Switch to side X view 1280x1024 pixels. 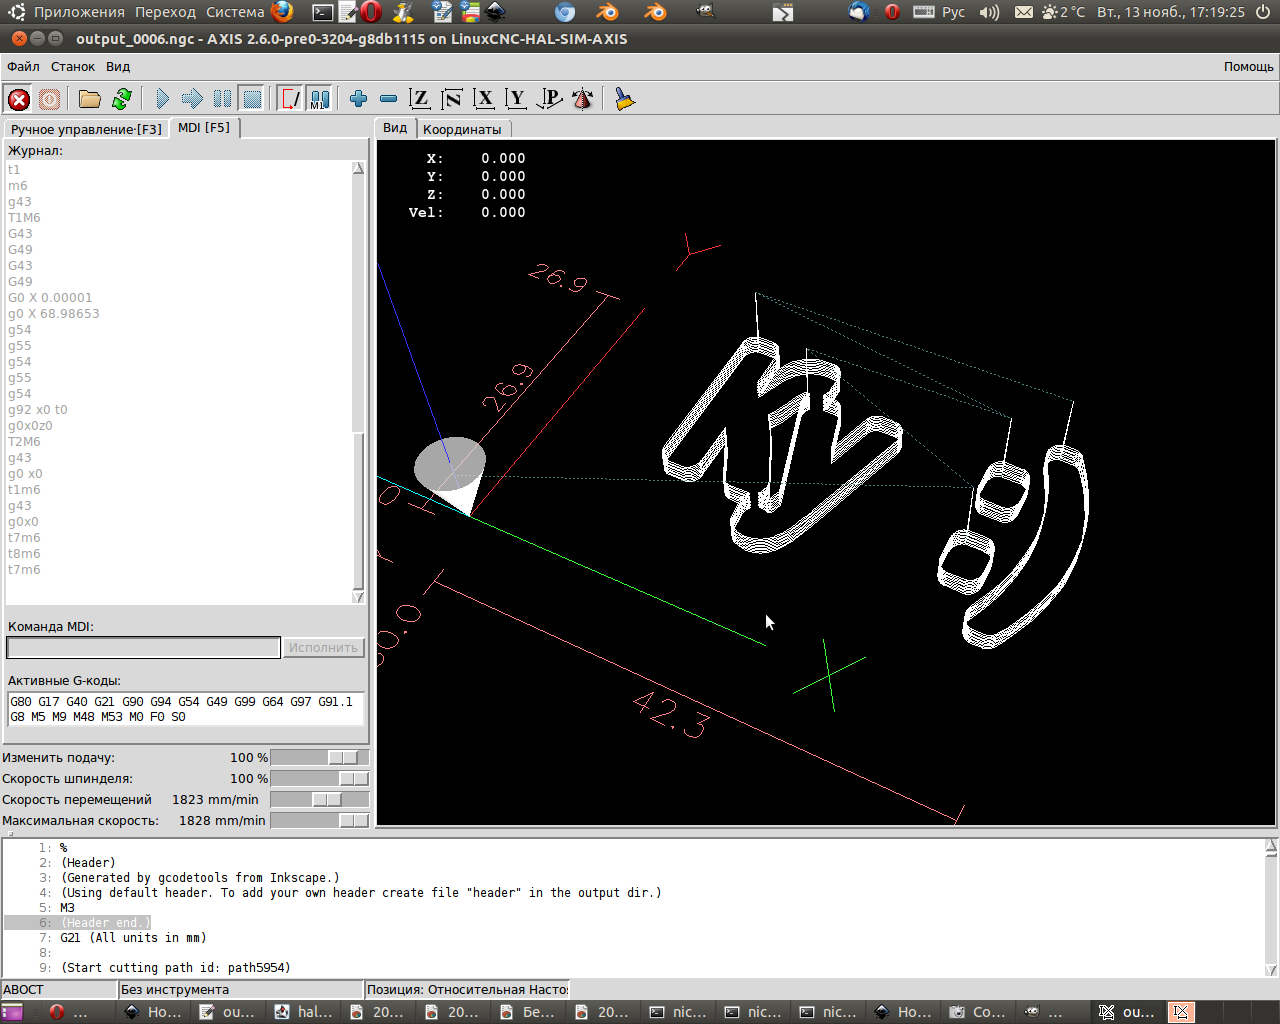click(485, 99)
